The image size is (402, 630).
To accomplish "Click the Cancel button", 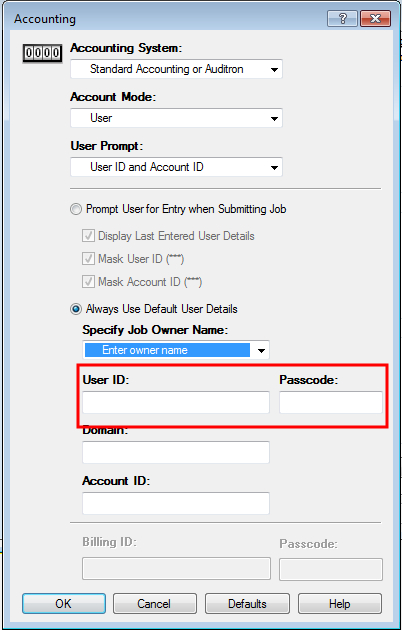I will (155, 603).
